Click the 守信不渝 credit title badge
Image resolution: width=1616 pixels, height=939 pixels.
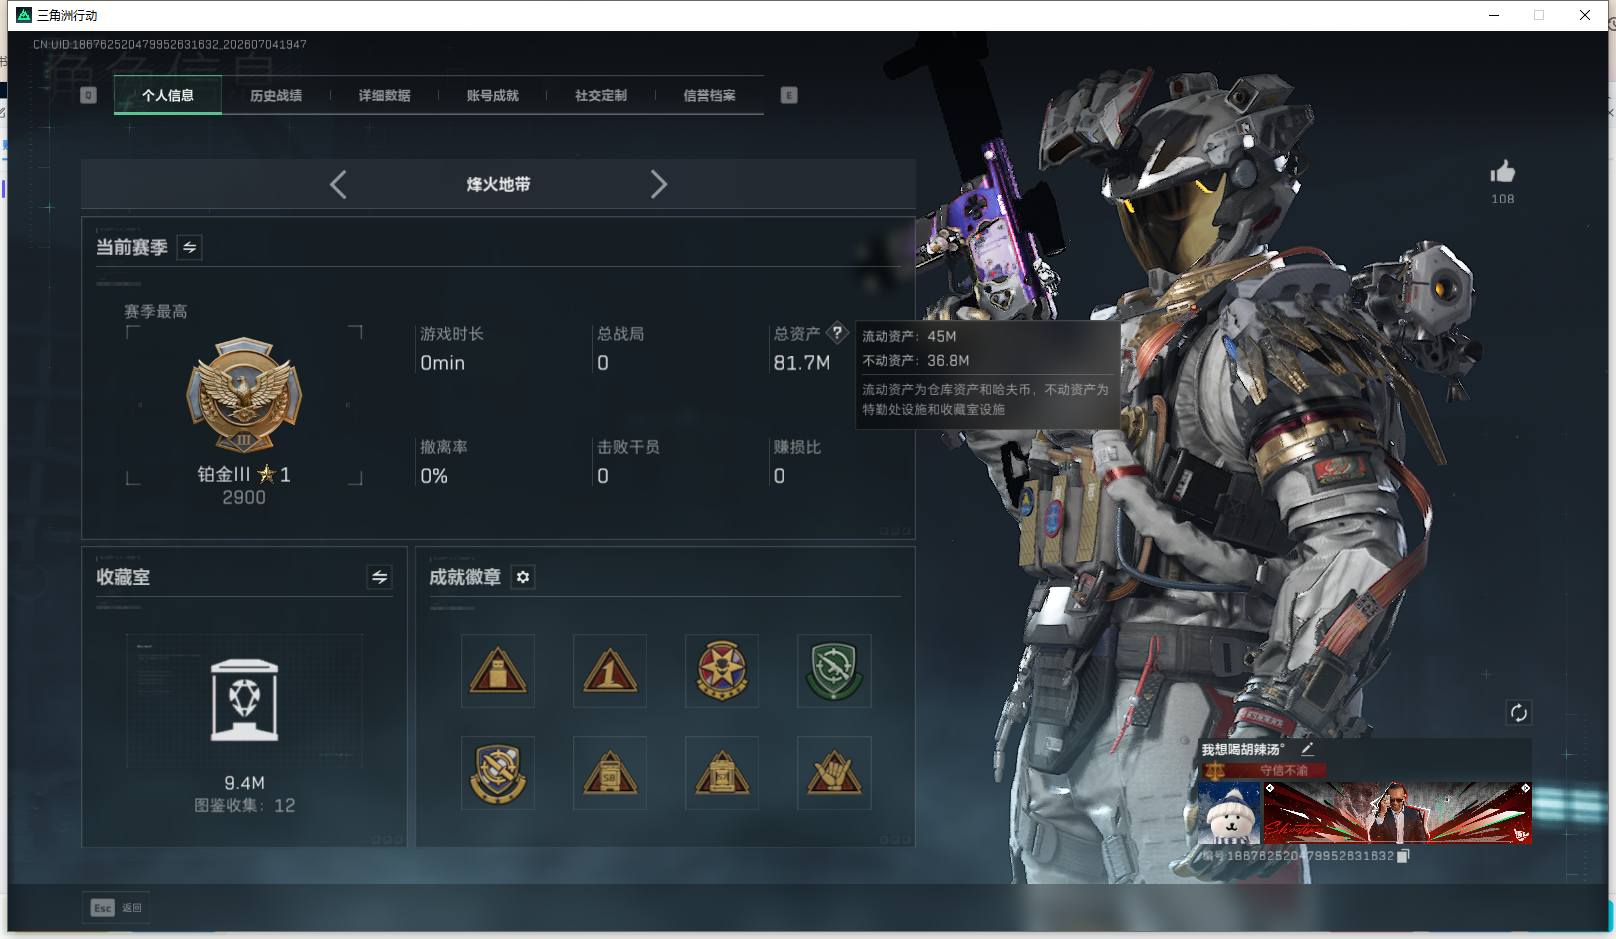pyautogui.click(x=1264, y=770)
